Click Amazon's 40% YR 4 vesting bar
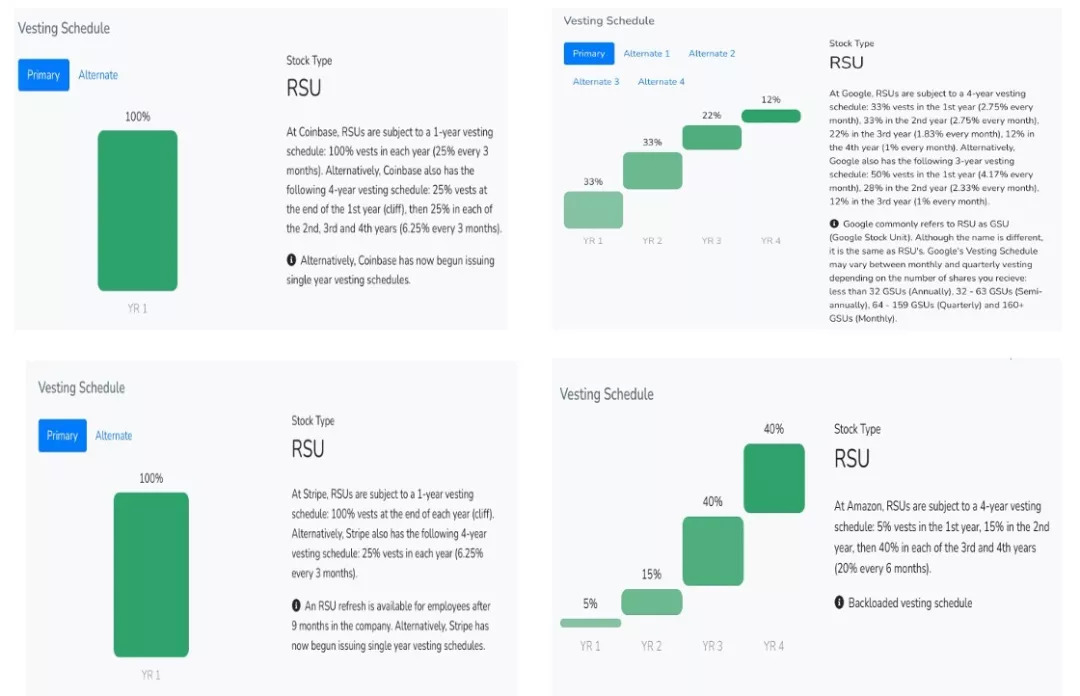The image size is (1080, 696). point(773,478)
